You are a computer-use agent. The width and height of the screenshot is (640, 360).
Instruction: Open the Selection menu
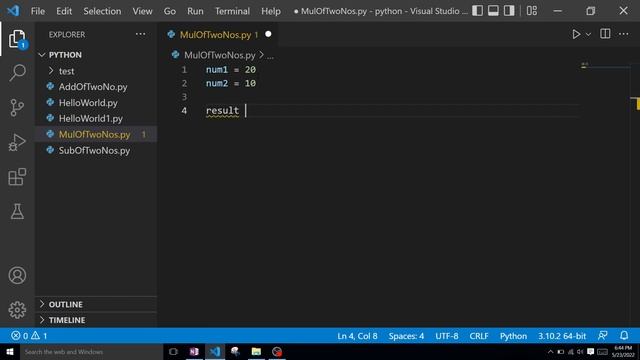pyautogui.click(x=102, y=11)
